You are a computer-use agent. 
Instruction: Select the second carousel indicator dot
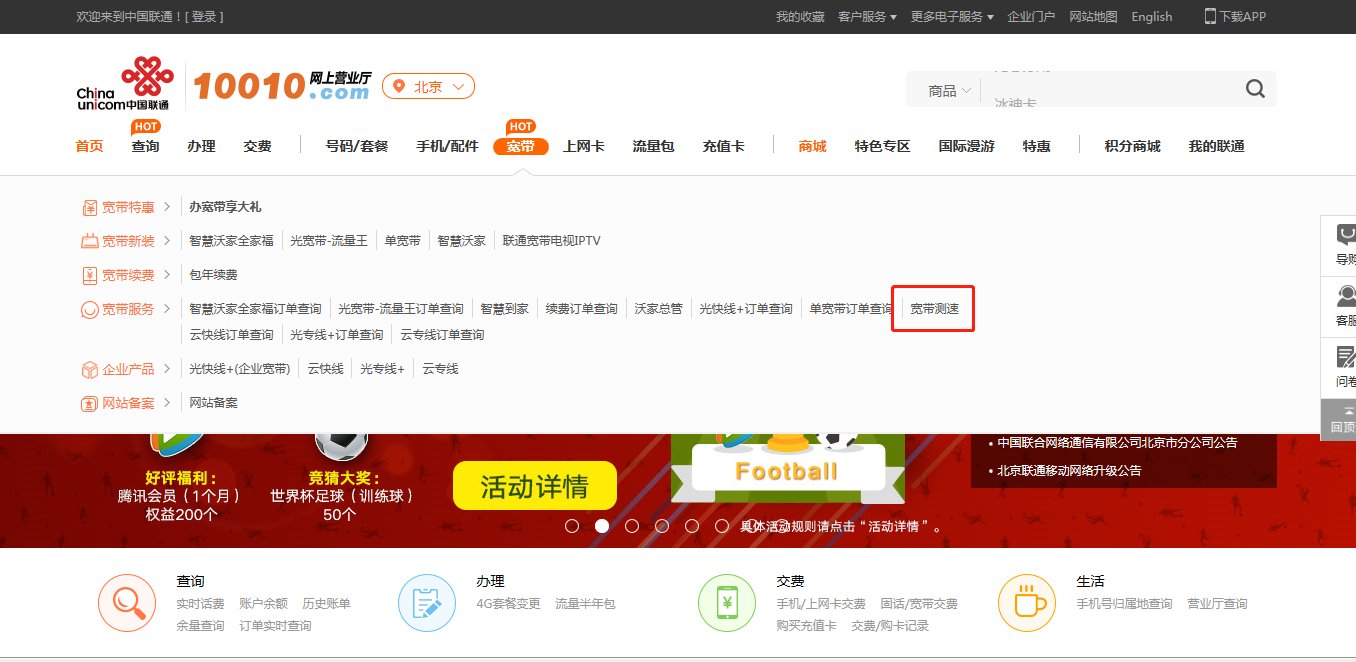pyautogui.click(x=602, y=525)
